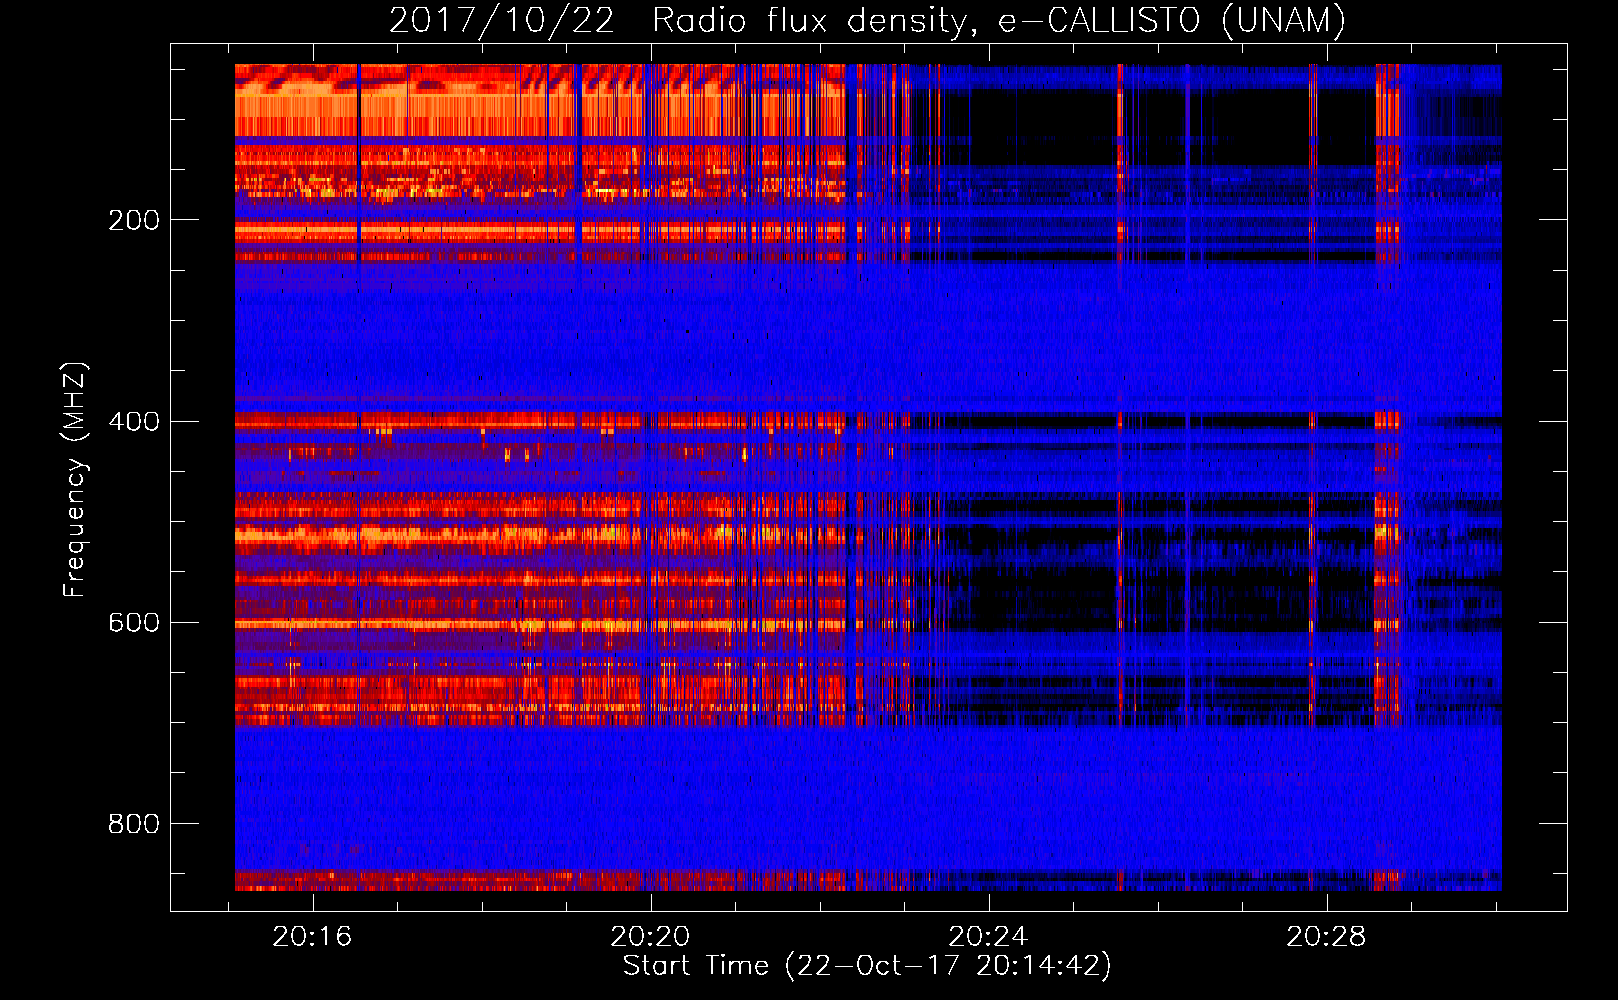Select the 600 frequency tick label
Viewport: 1618px width, 1000px height.
point(134,622)
